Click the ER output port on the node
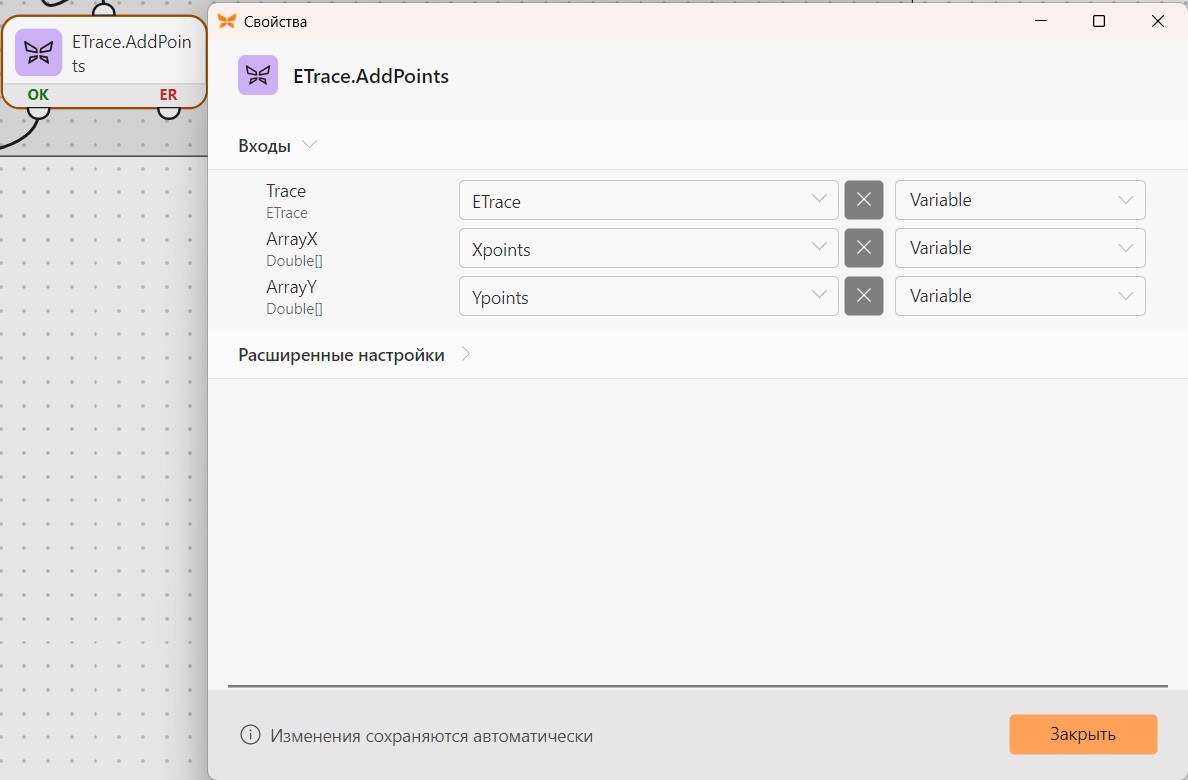Image resolution: width=1188 pixels, height=780 pixels. click(x=168, y=111)
